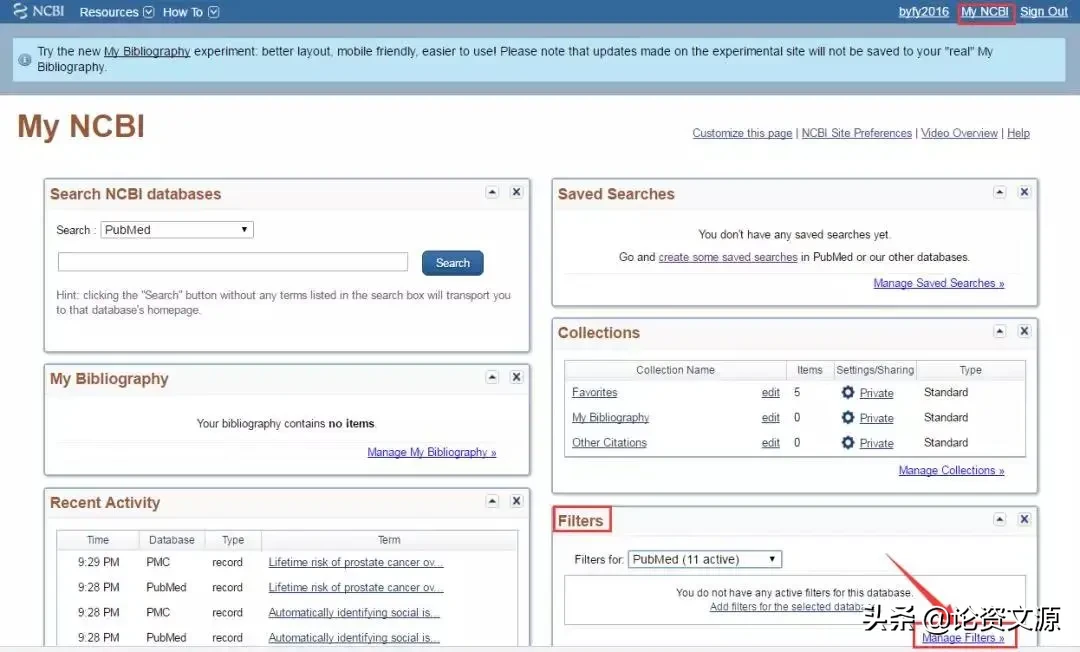Collapse the Search NCBI databases panel
This screenshot has width=1080, height=652.
(492, 192)
